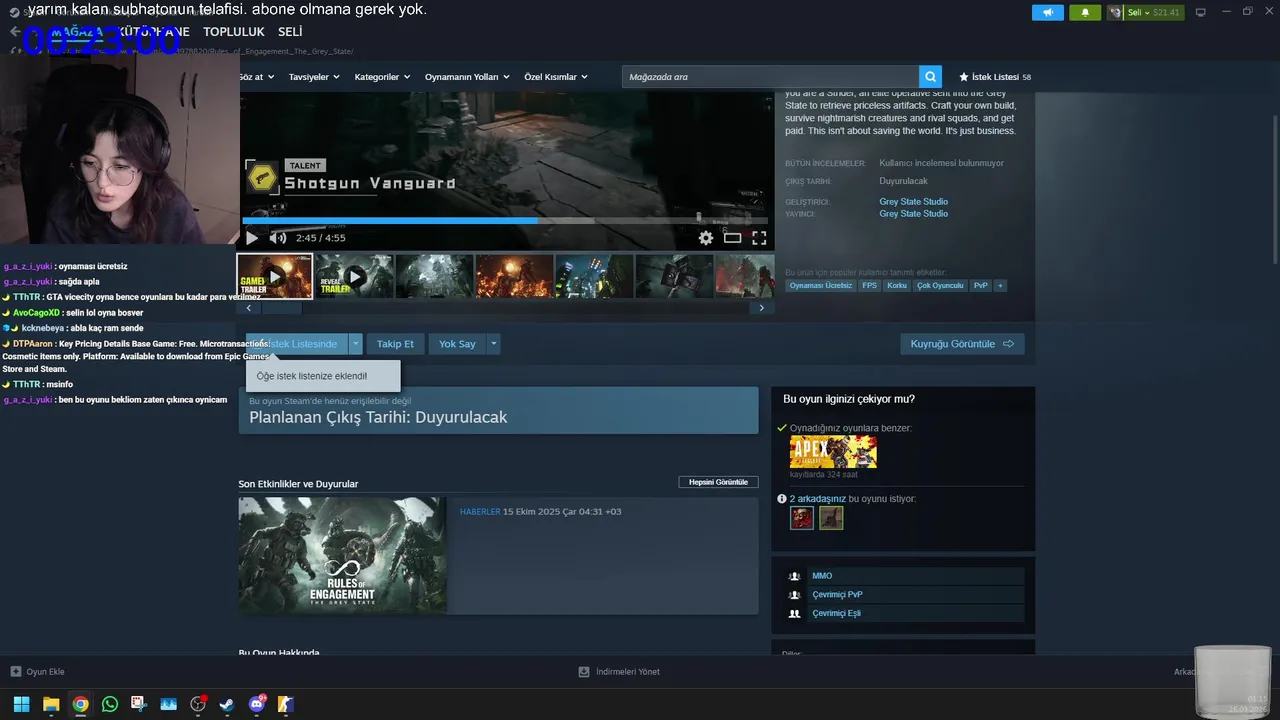This screenshot has height=720, width=1280.
Task: Click the store search magnifier button
Action: 931,77
